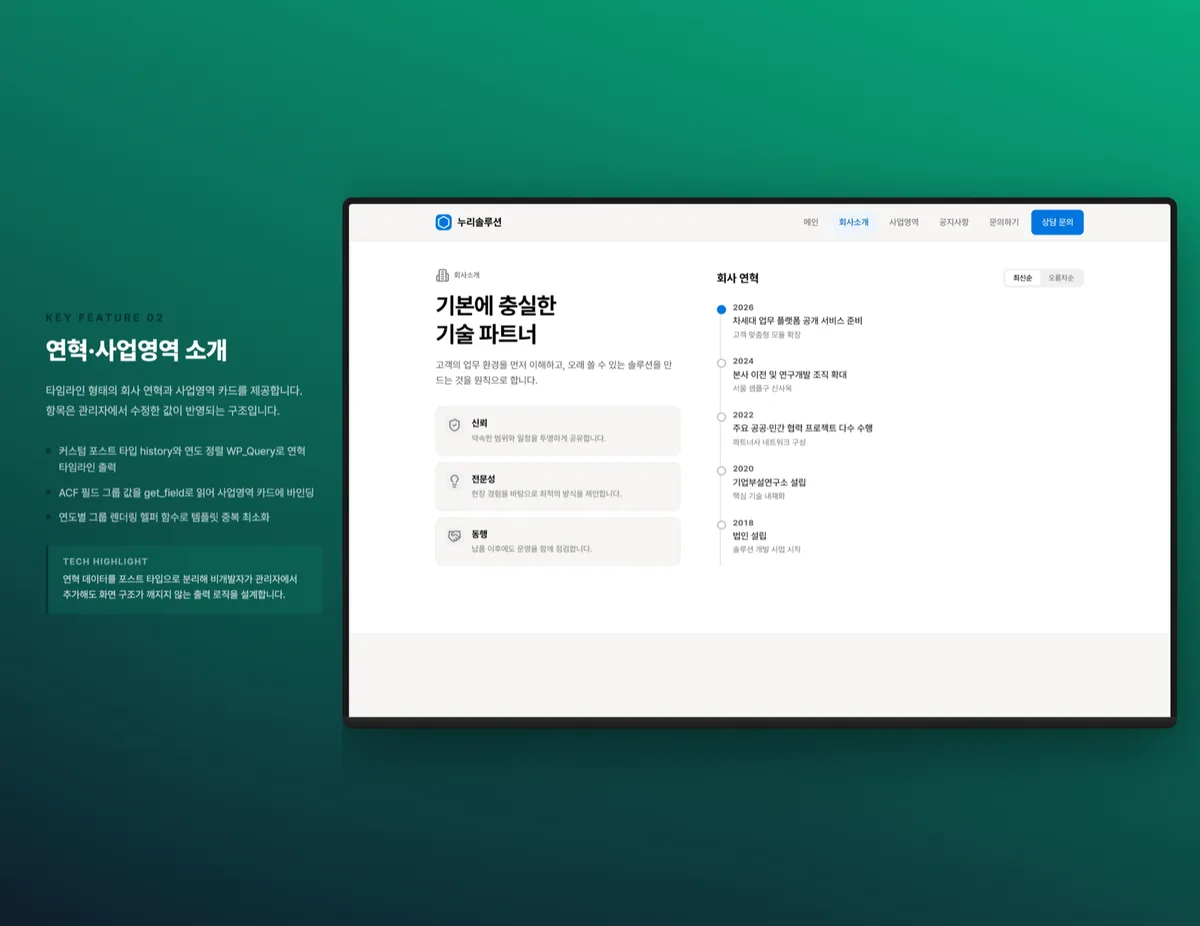Click '차세대 업무 플랫폼 공개 서비스 준비' entry
Image resolution: width=1200 pixels, height=926 pixels.
(x=797, y=321)
